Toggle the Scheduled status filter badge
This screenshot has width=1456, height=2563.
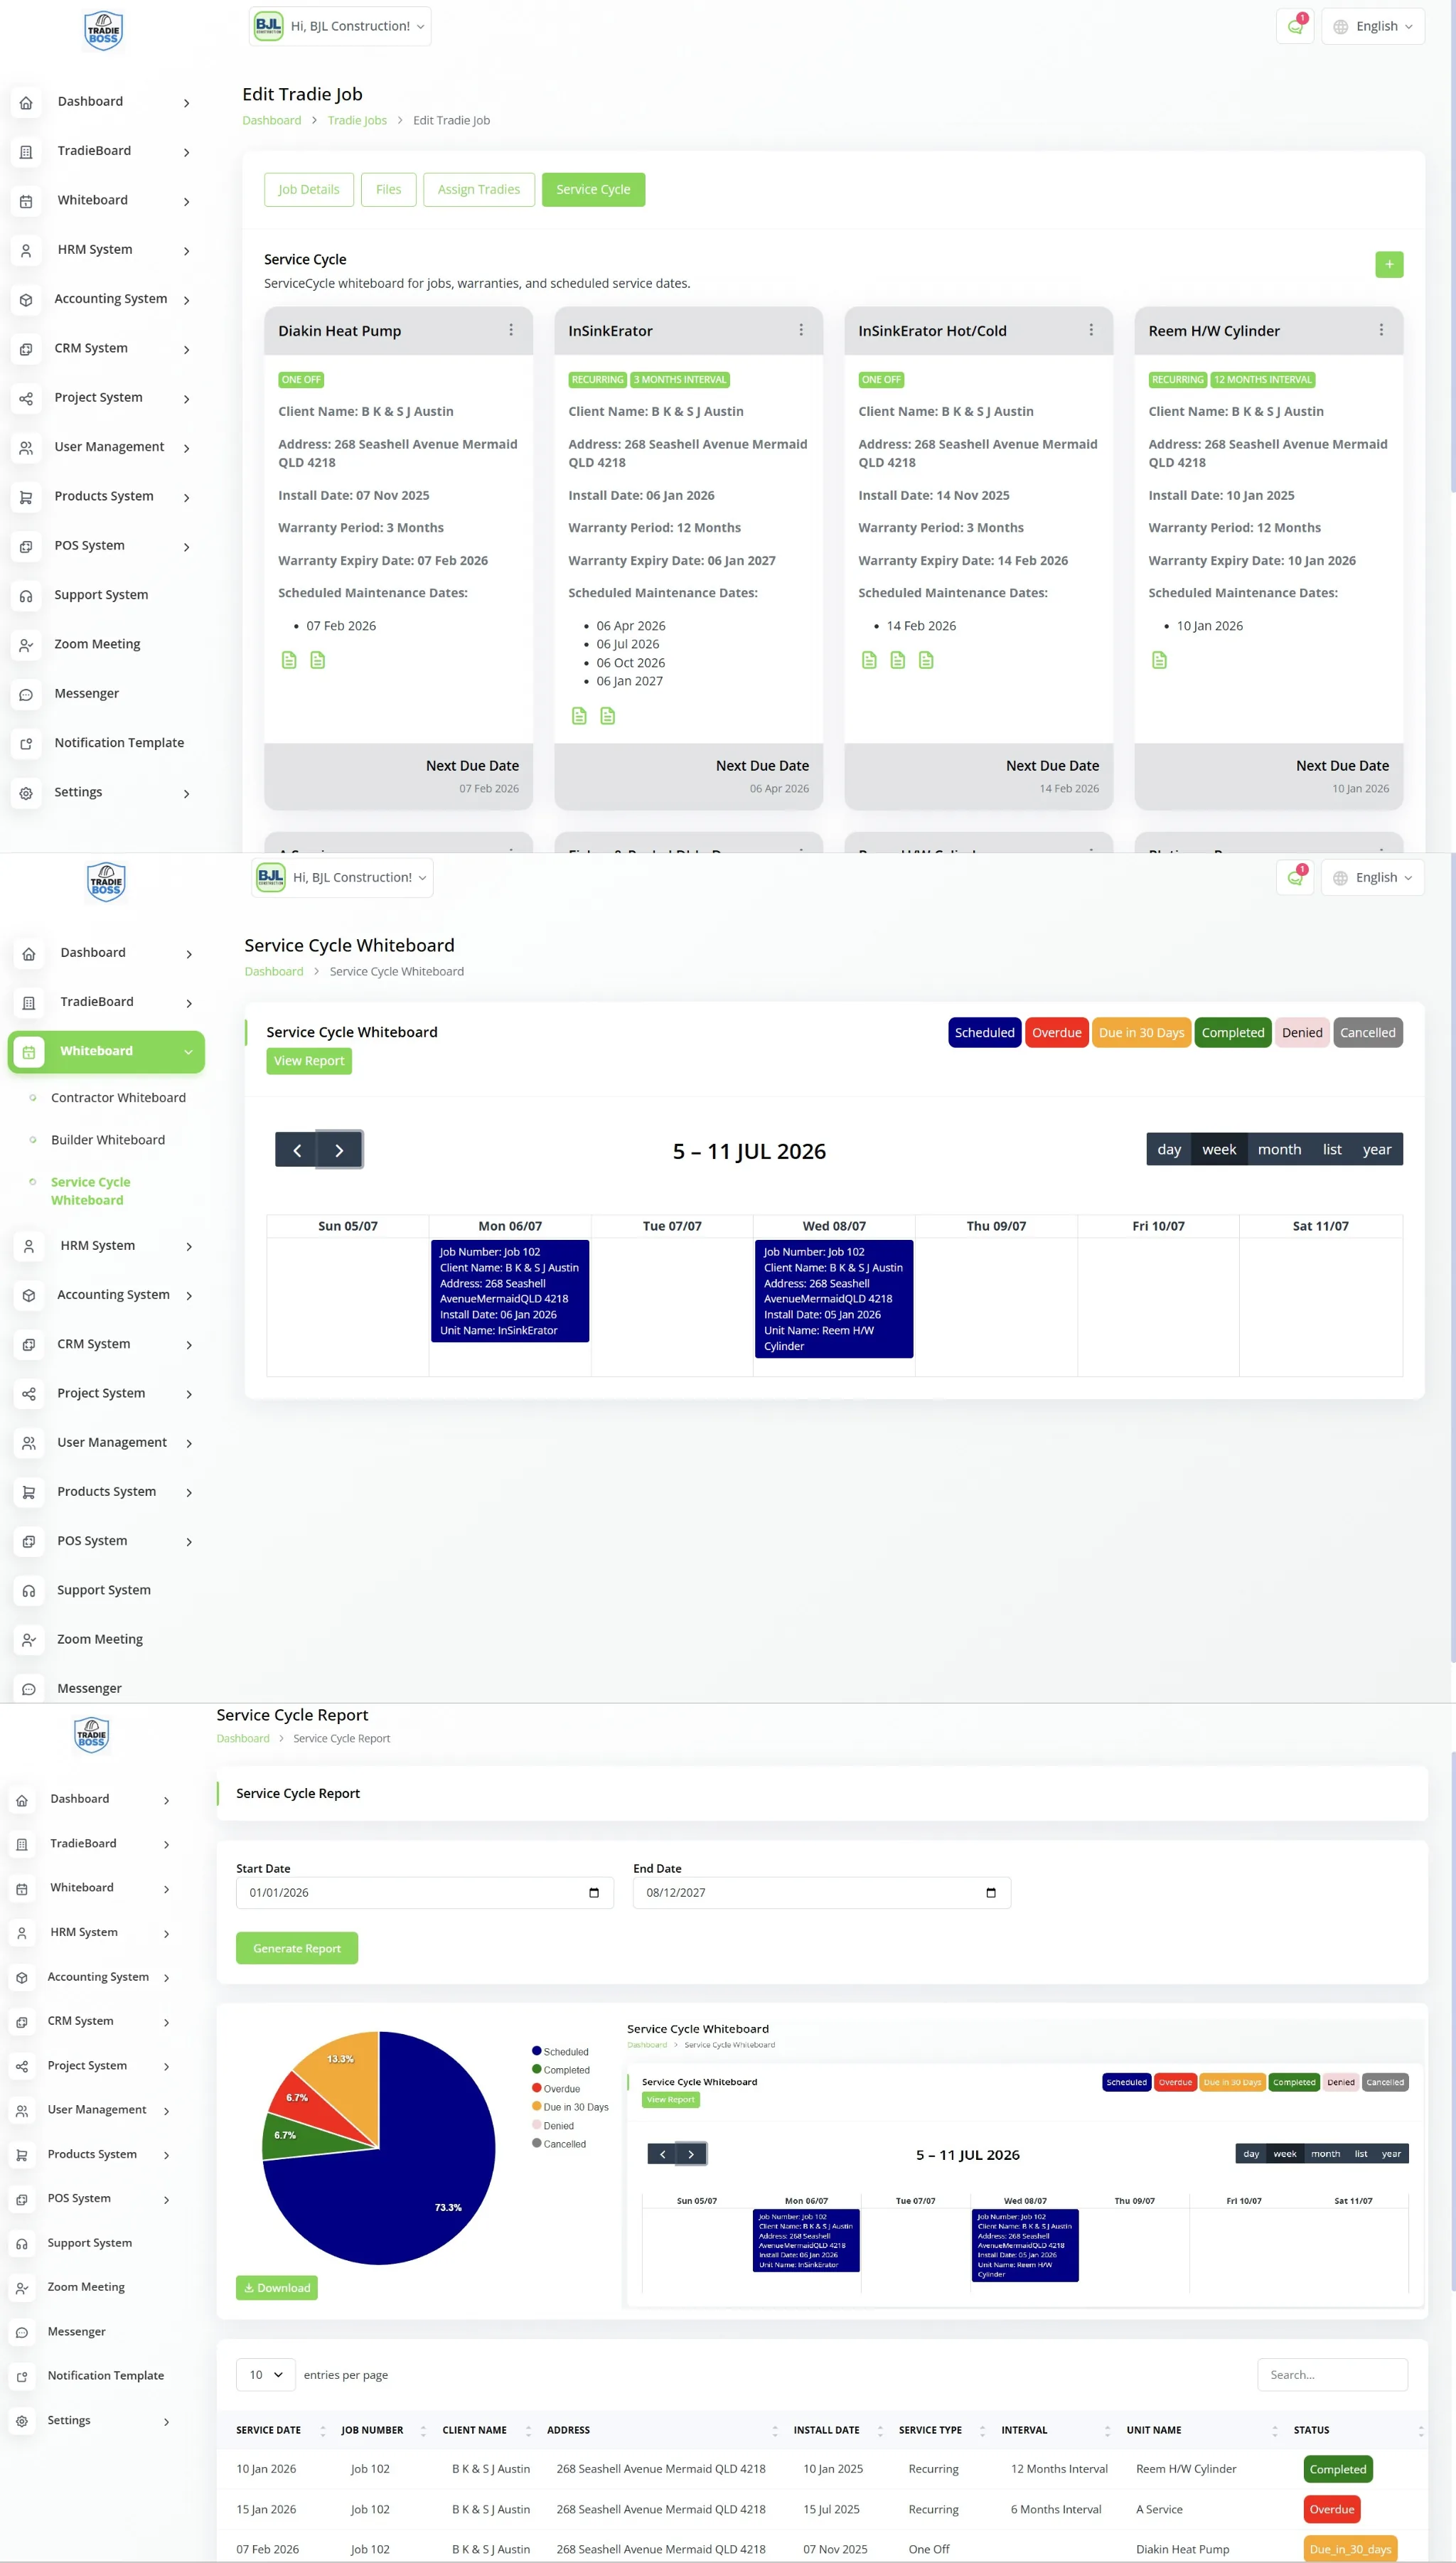984,1032
